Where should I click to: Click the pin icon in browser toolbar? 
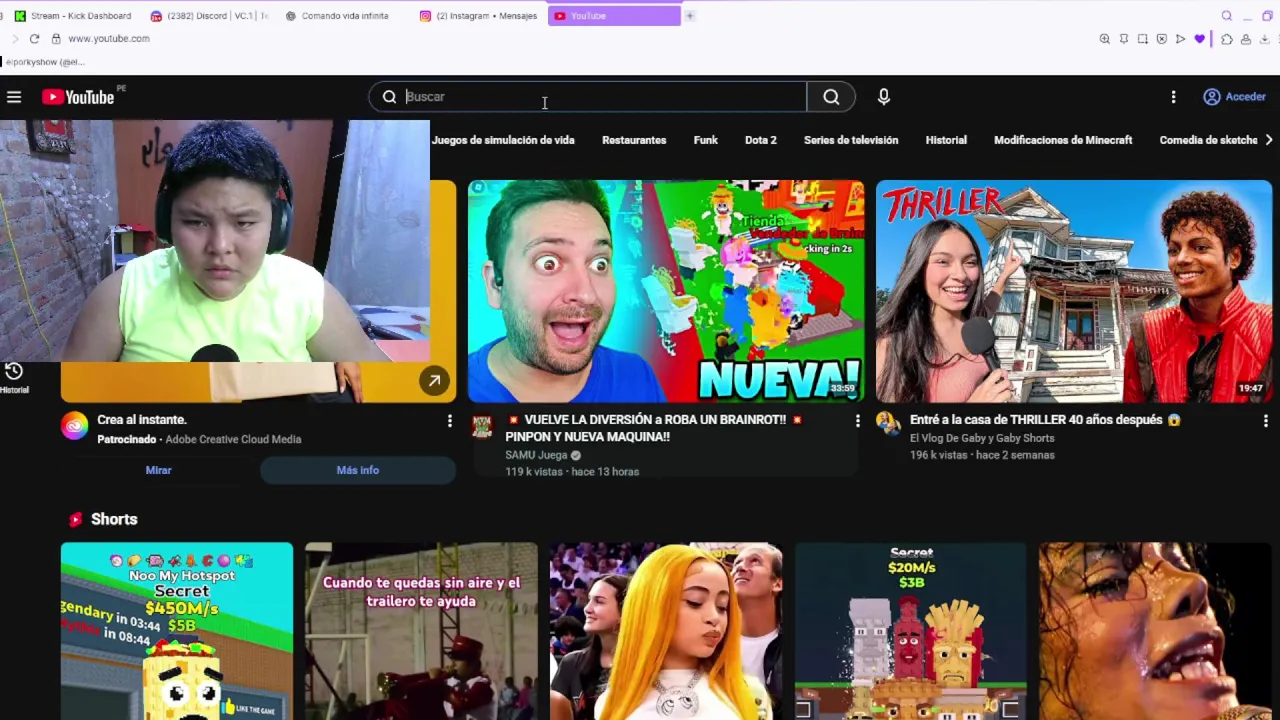(x=1124, y=39)
